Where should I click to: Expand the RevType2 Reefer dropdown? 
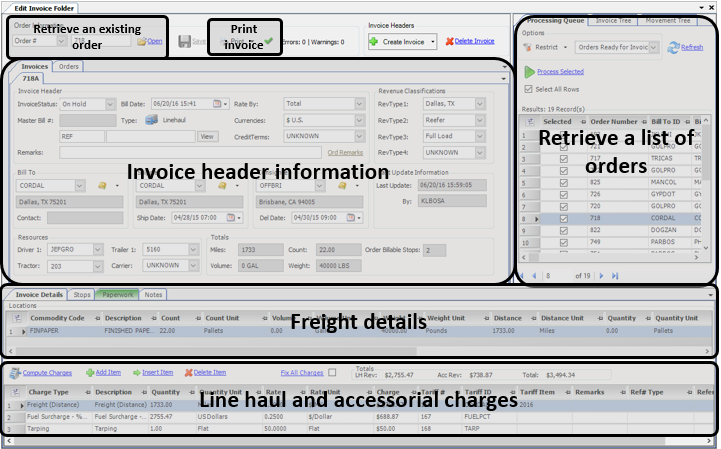[480, 120]
